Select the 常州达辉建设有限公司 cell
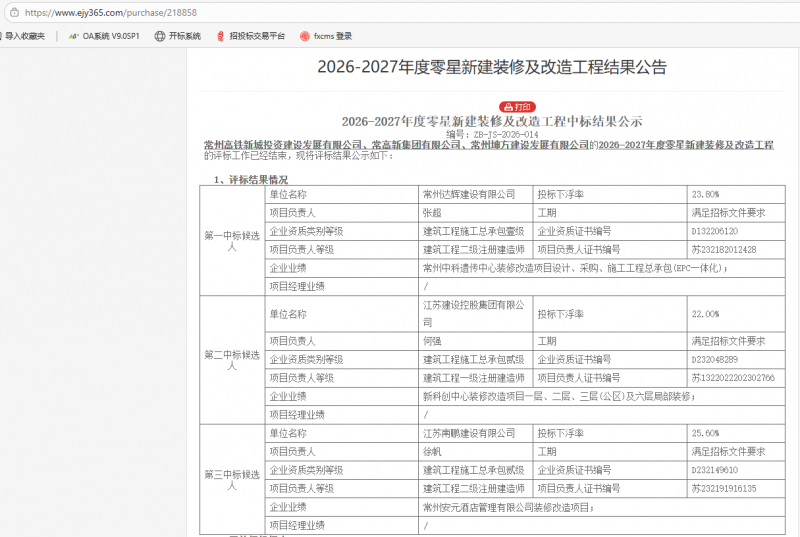The width and height of the screenshot is (800, 537). [475, 194]
